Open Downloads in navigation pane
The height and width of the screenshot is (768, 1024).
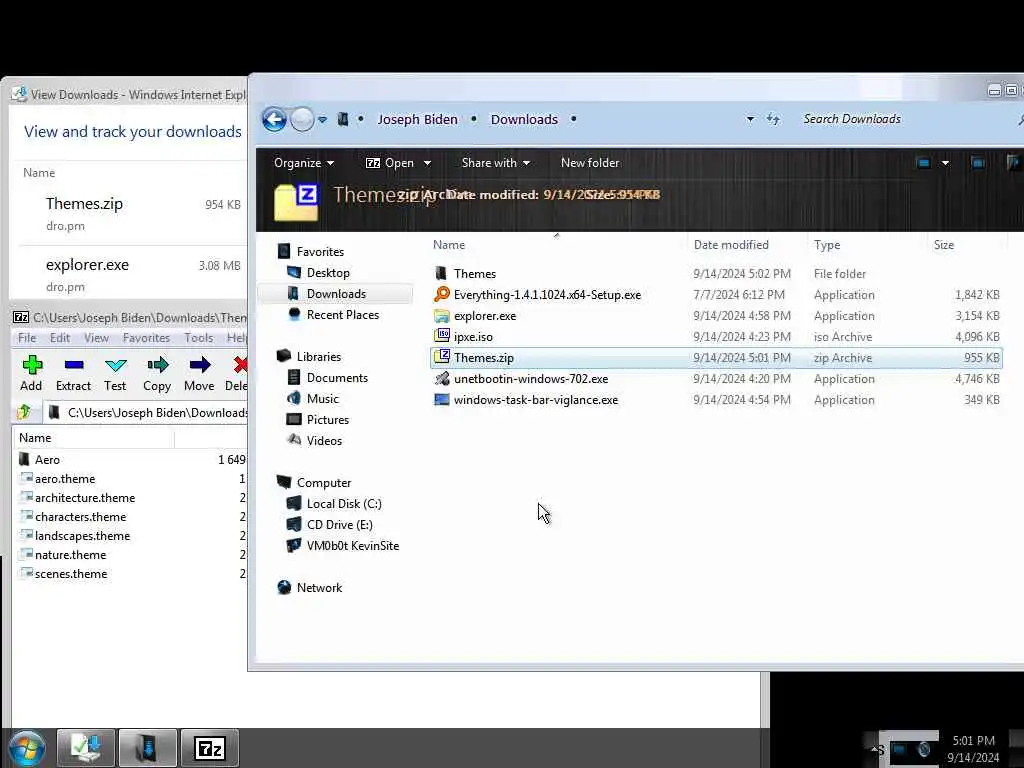pos(336,293)
